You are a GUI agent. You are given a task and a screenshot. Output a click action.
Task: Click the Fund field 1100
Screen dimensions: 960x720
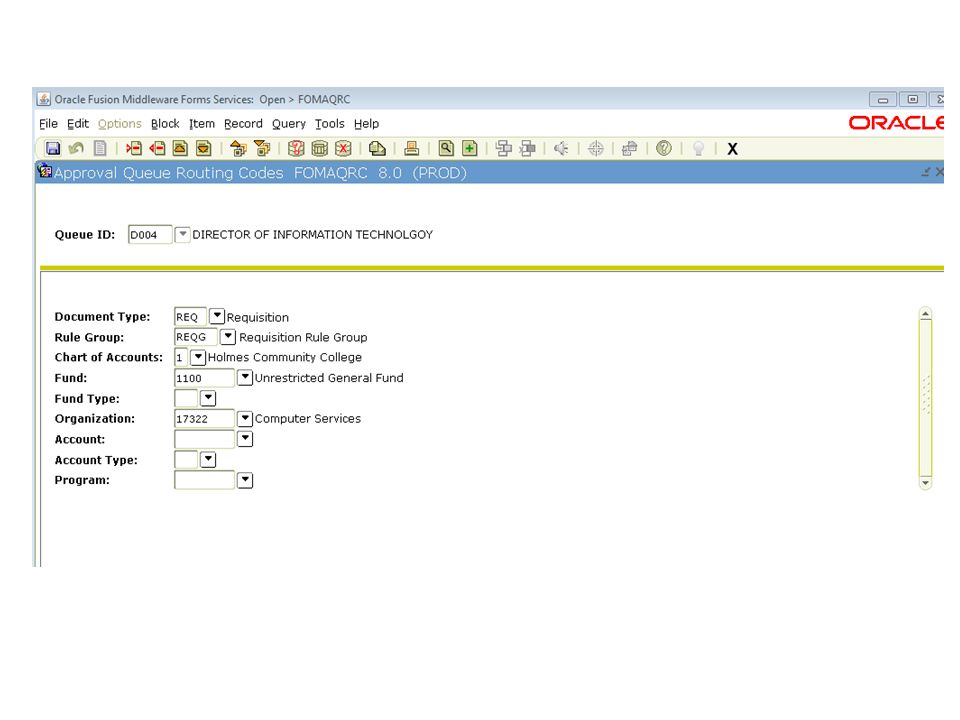click(x=204, y=378)
